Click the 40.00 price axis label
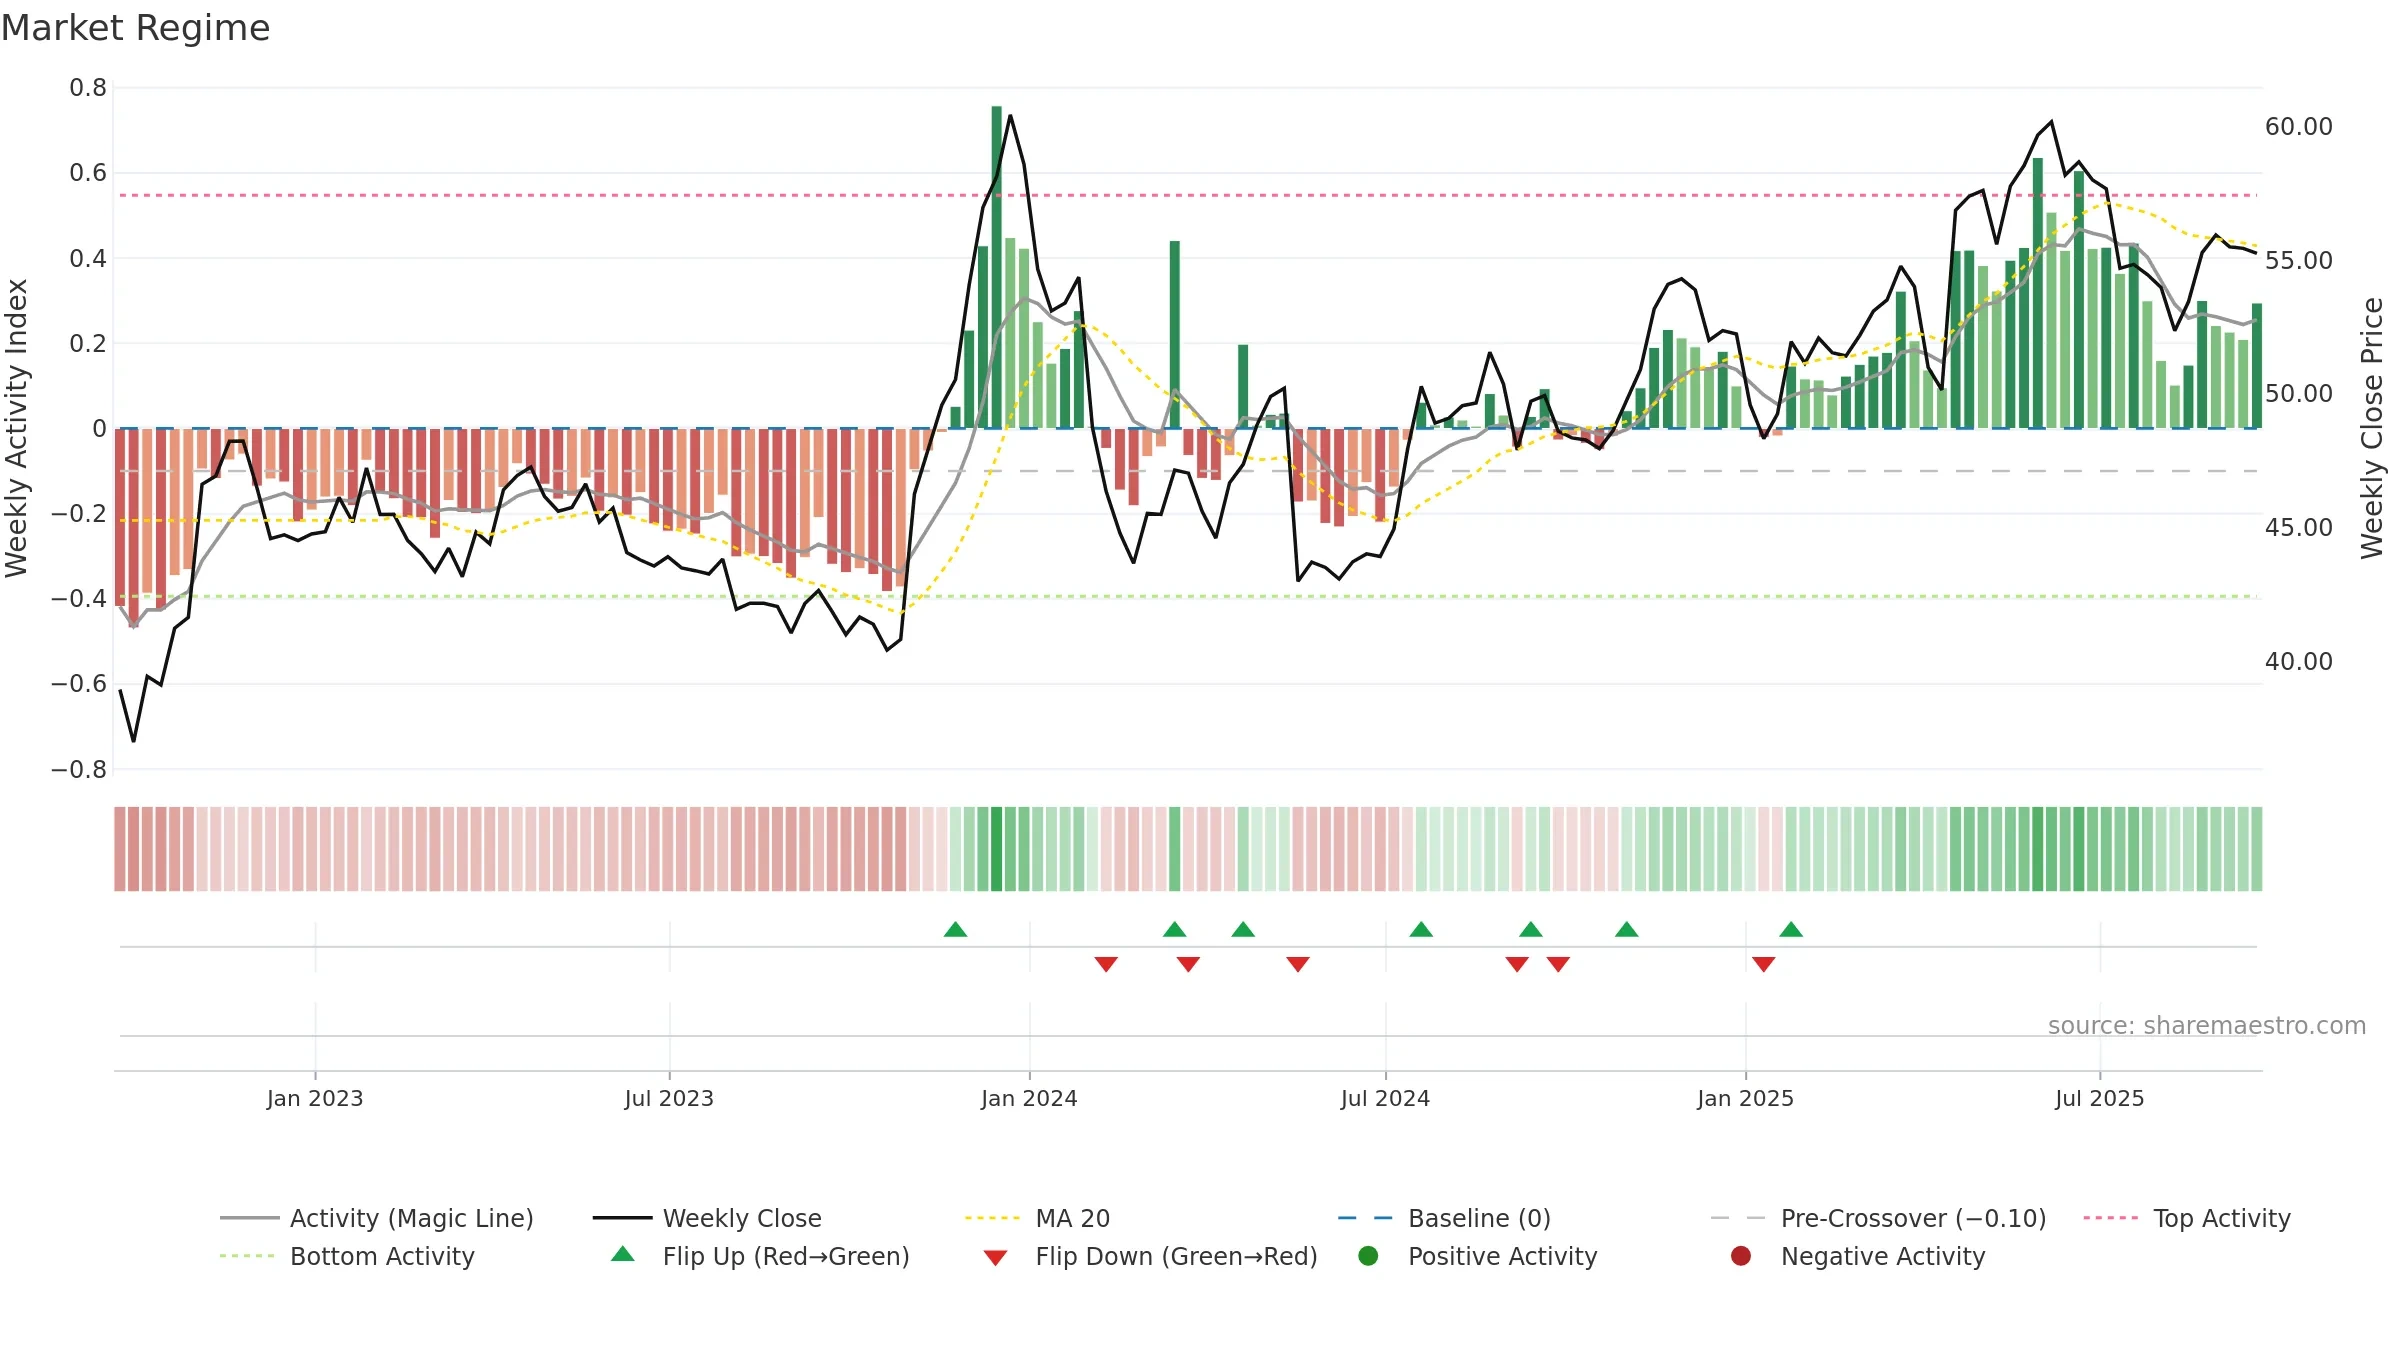The height and width of the screenshot is (1350, 2400). point(2299,662)
